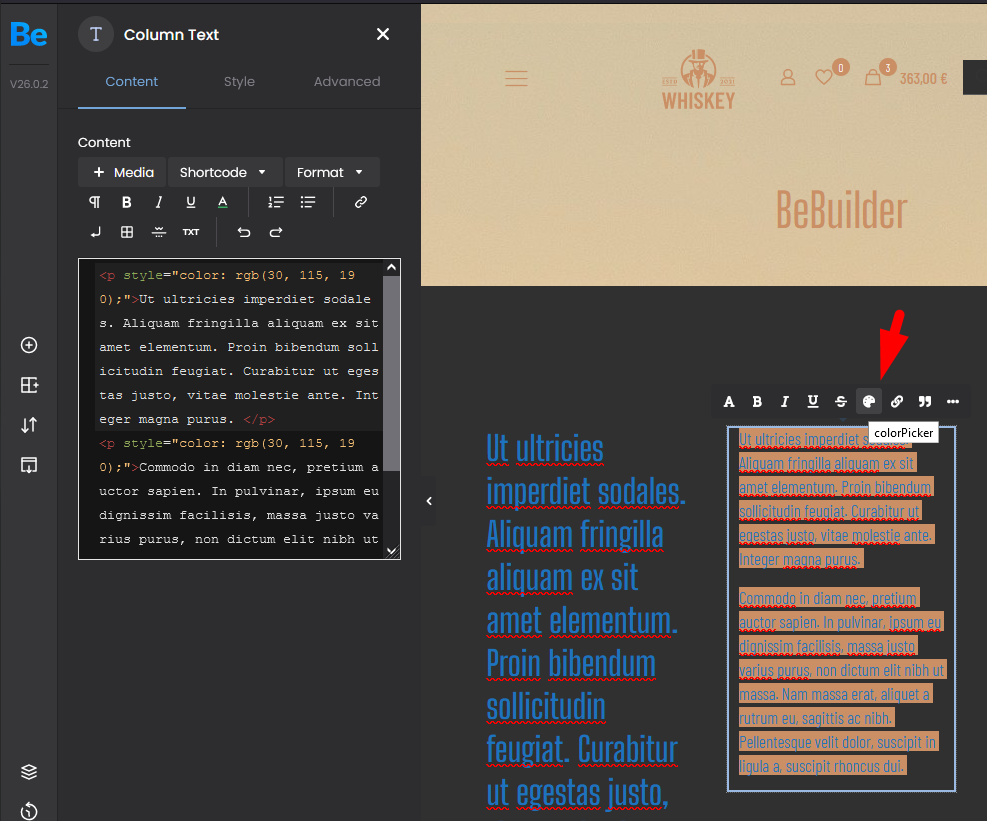Insert a table using the table icon
This screenshot has height=821, width=987.
[127, 232]
